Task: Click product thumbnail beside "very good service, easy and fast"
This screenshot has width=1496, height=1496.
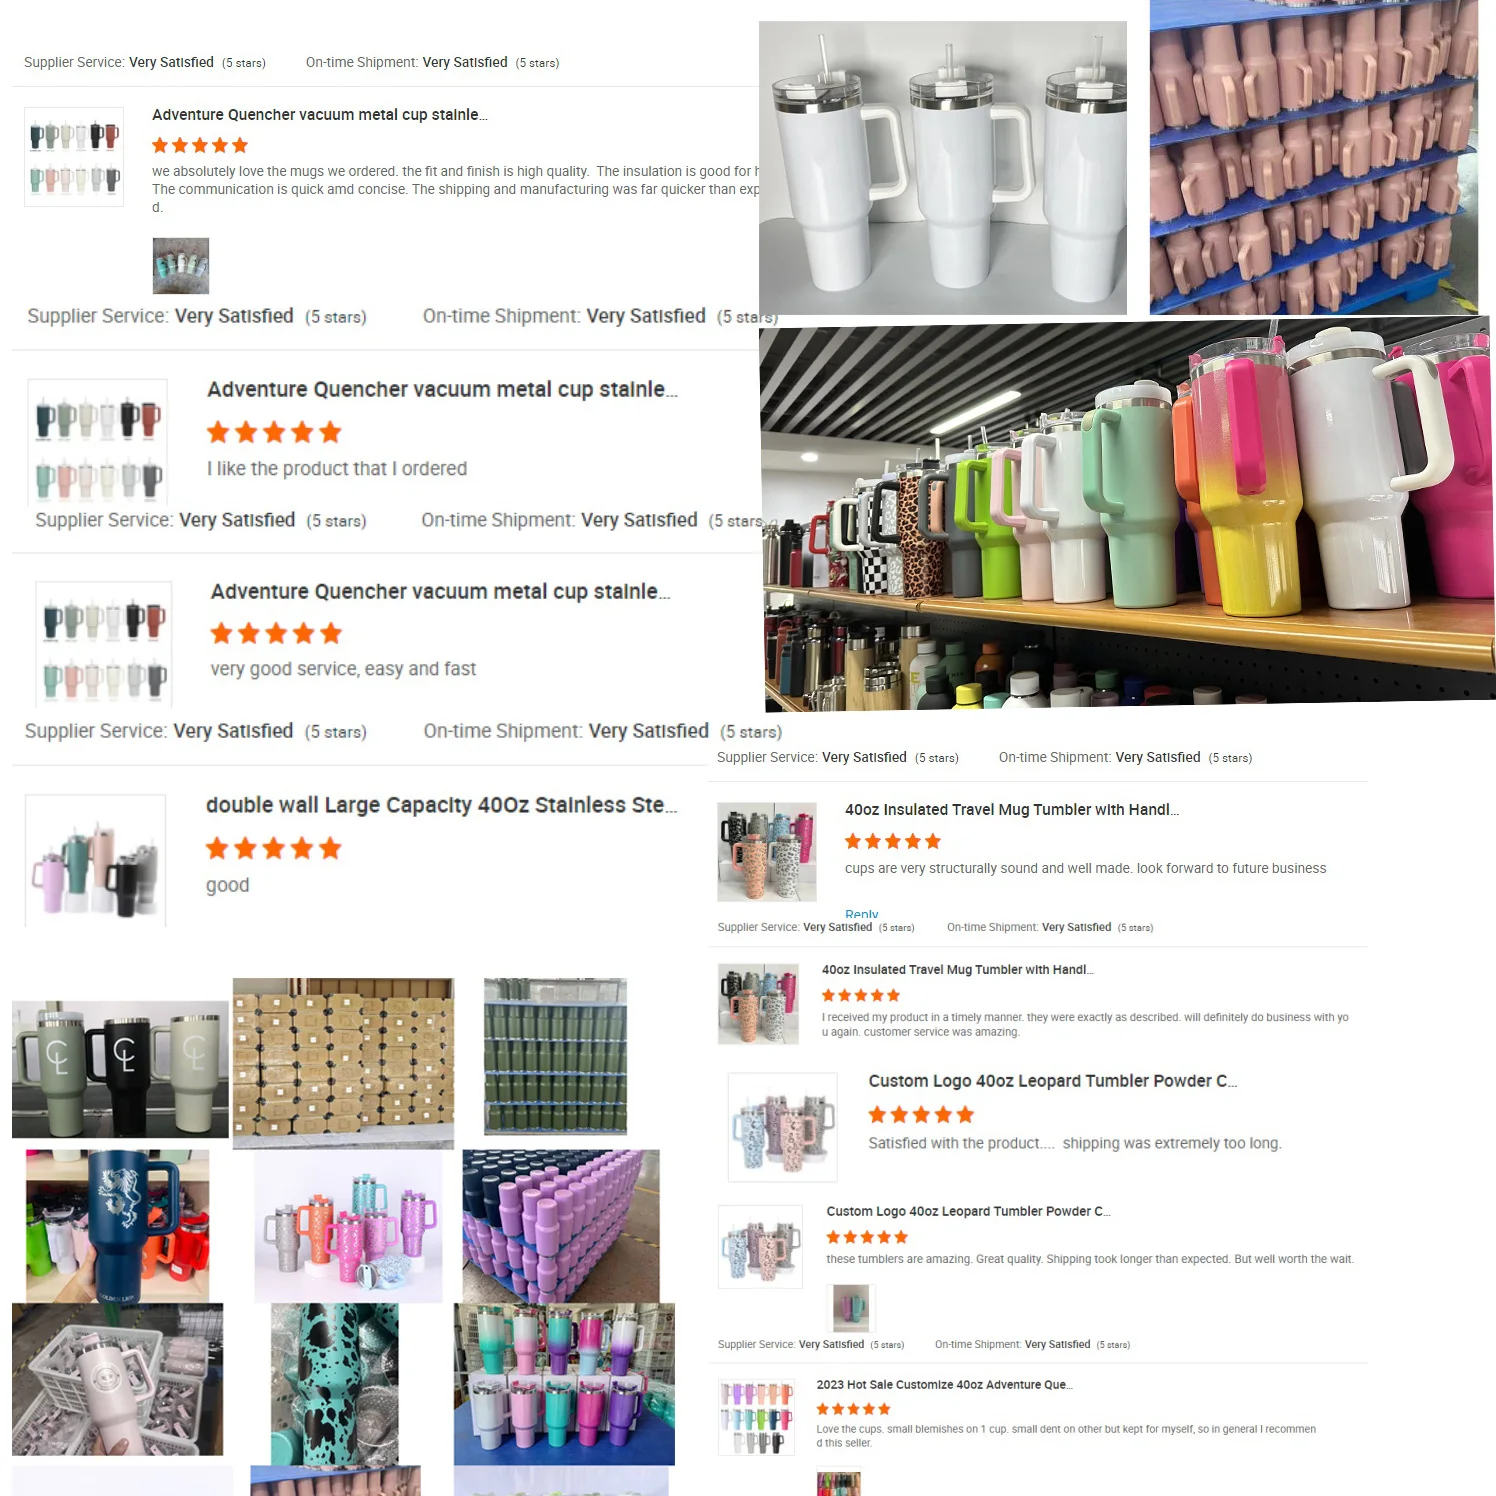Action: click(104, 642)
